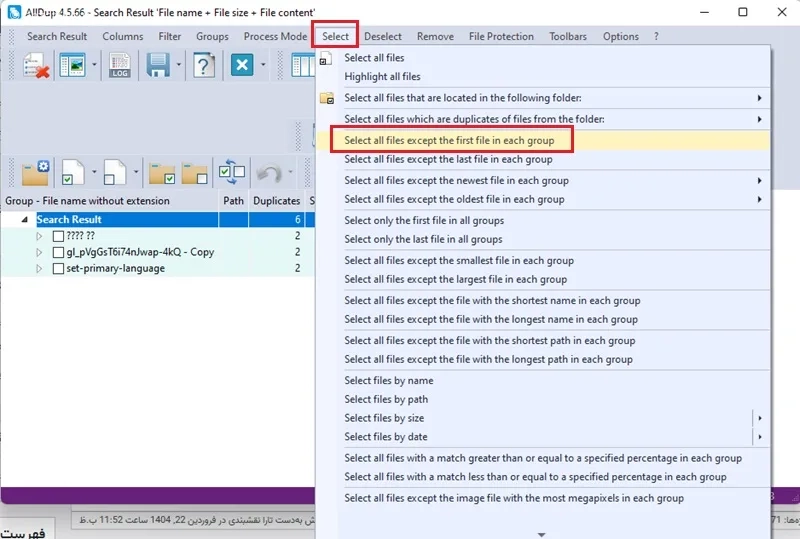800x539 pixels.
Task: Open the Groups menu
Action: click(x=212, y=36)
